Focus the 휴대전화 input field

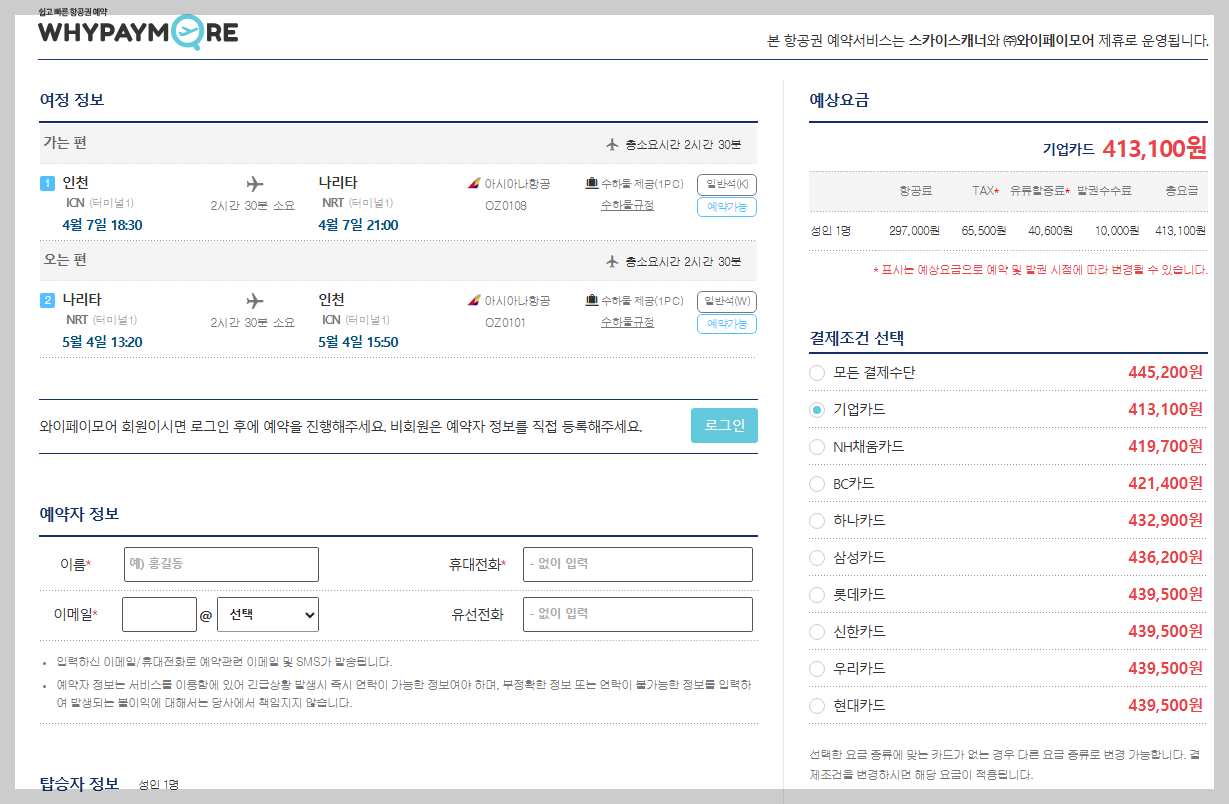coord(638,564)
